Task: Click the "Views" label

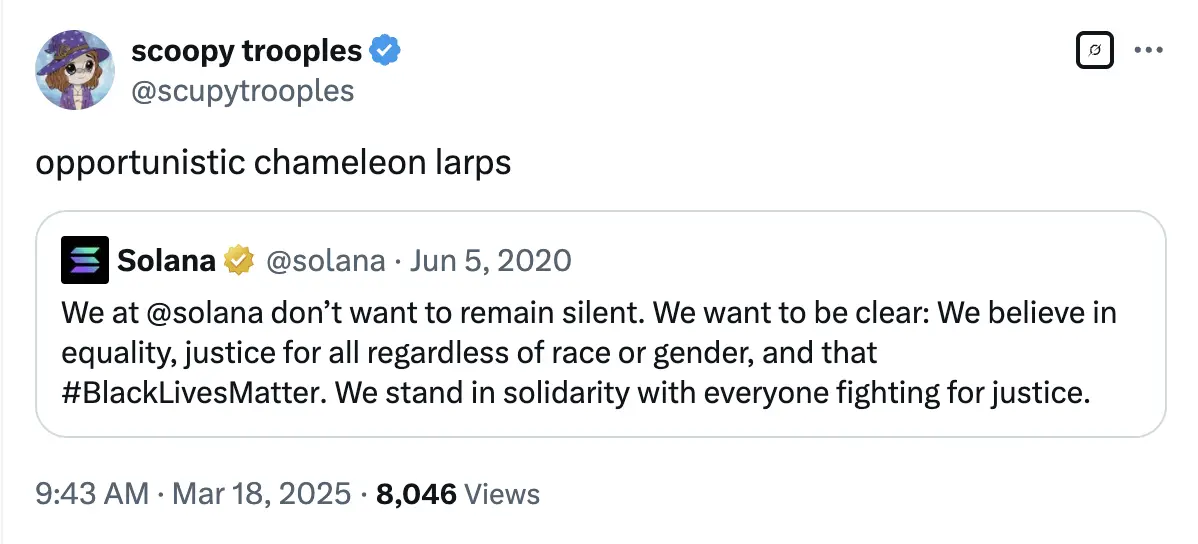Action: point(502,493)
